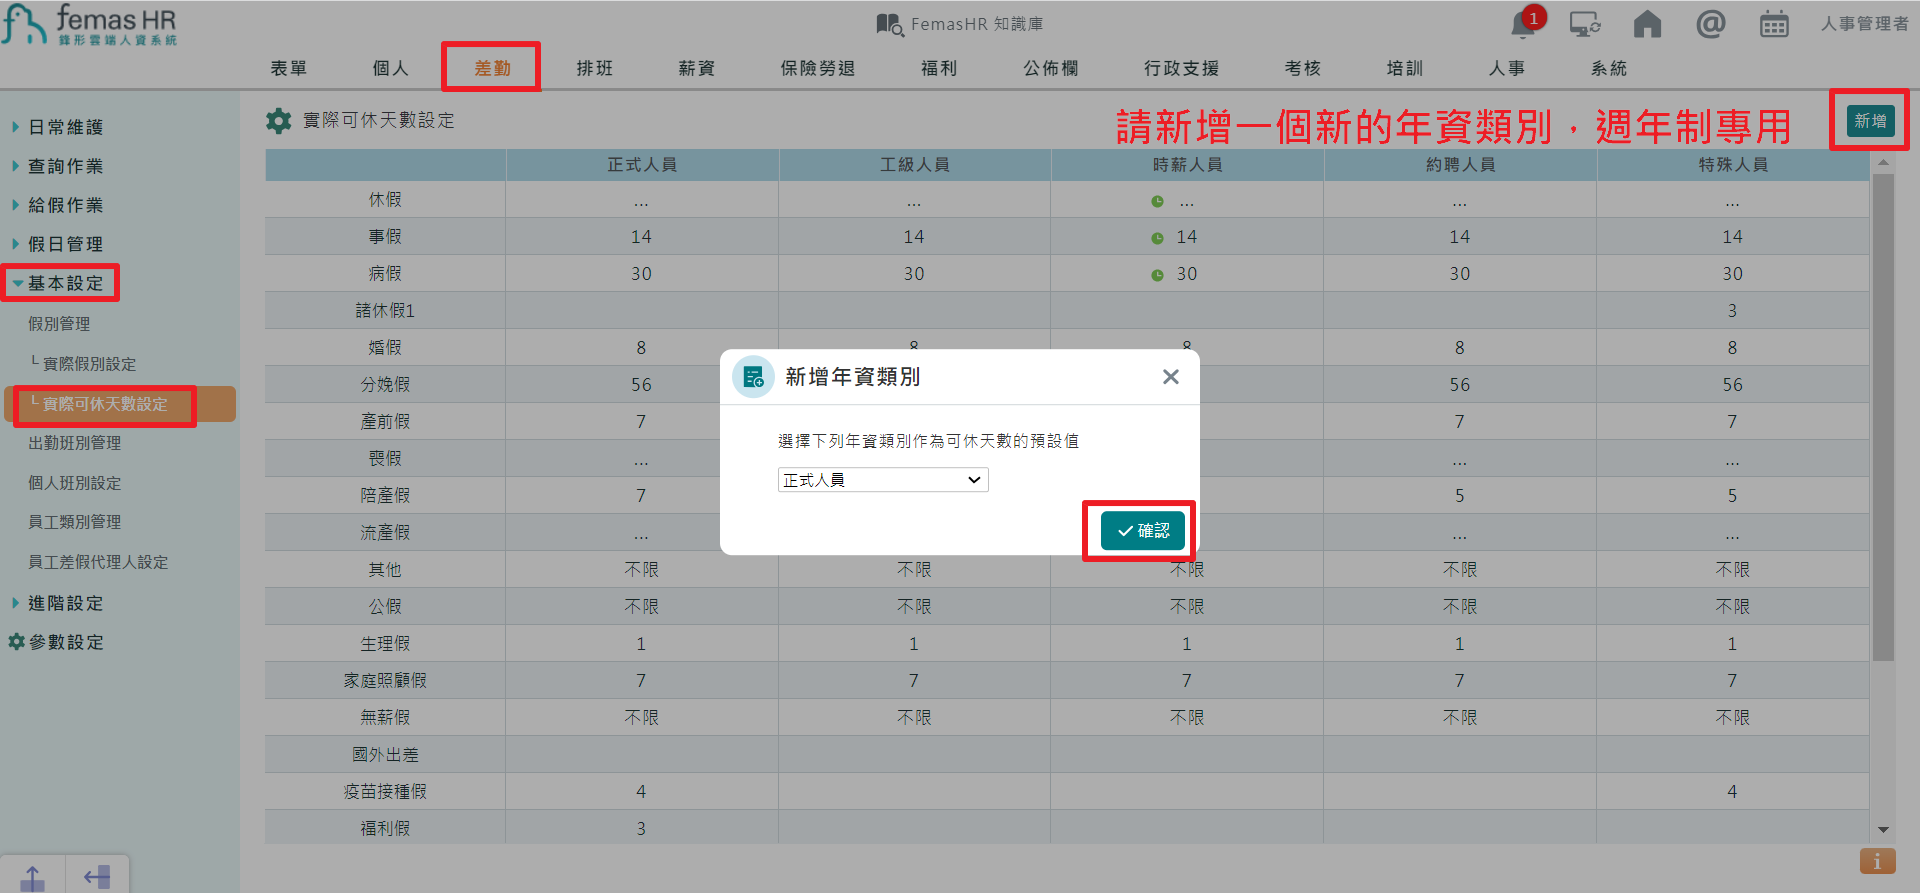The height and width of the screenshot is (893, 1920).
Task: Open the 系統 menu tab
Action: click(1608, 68)
